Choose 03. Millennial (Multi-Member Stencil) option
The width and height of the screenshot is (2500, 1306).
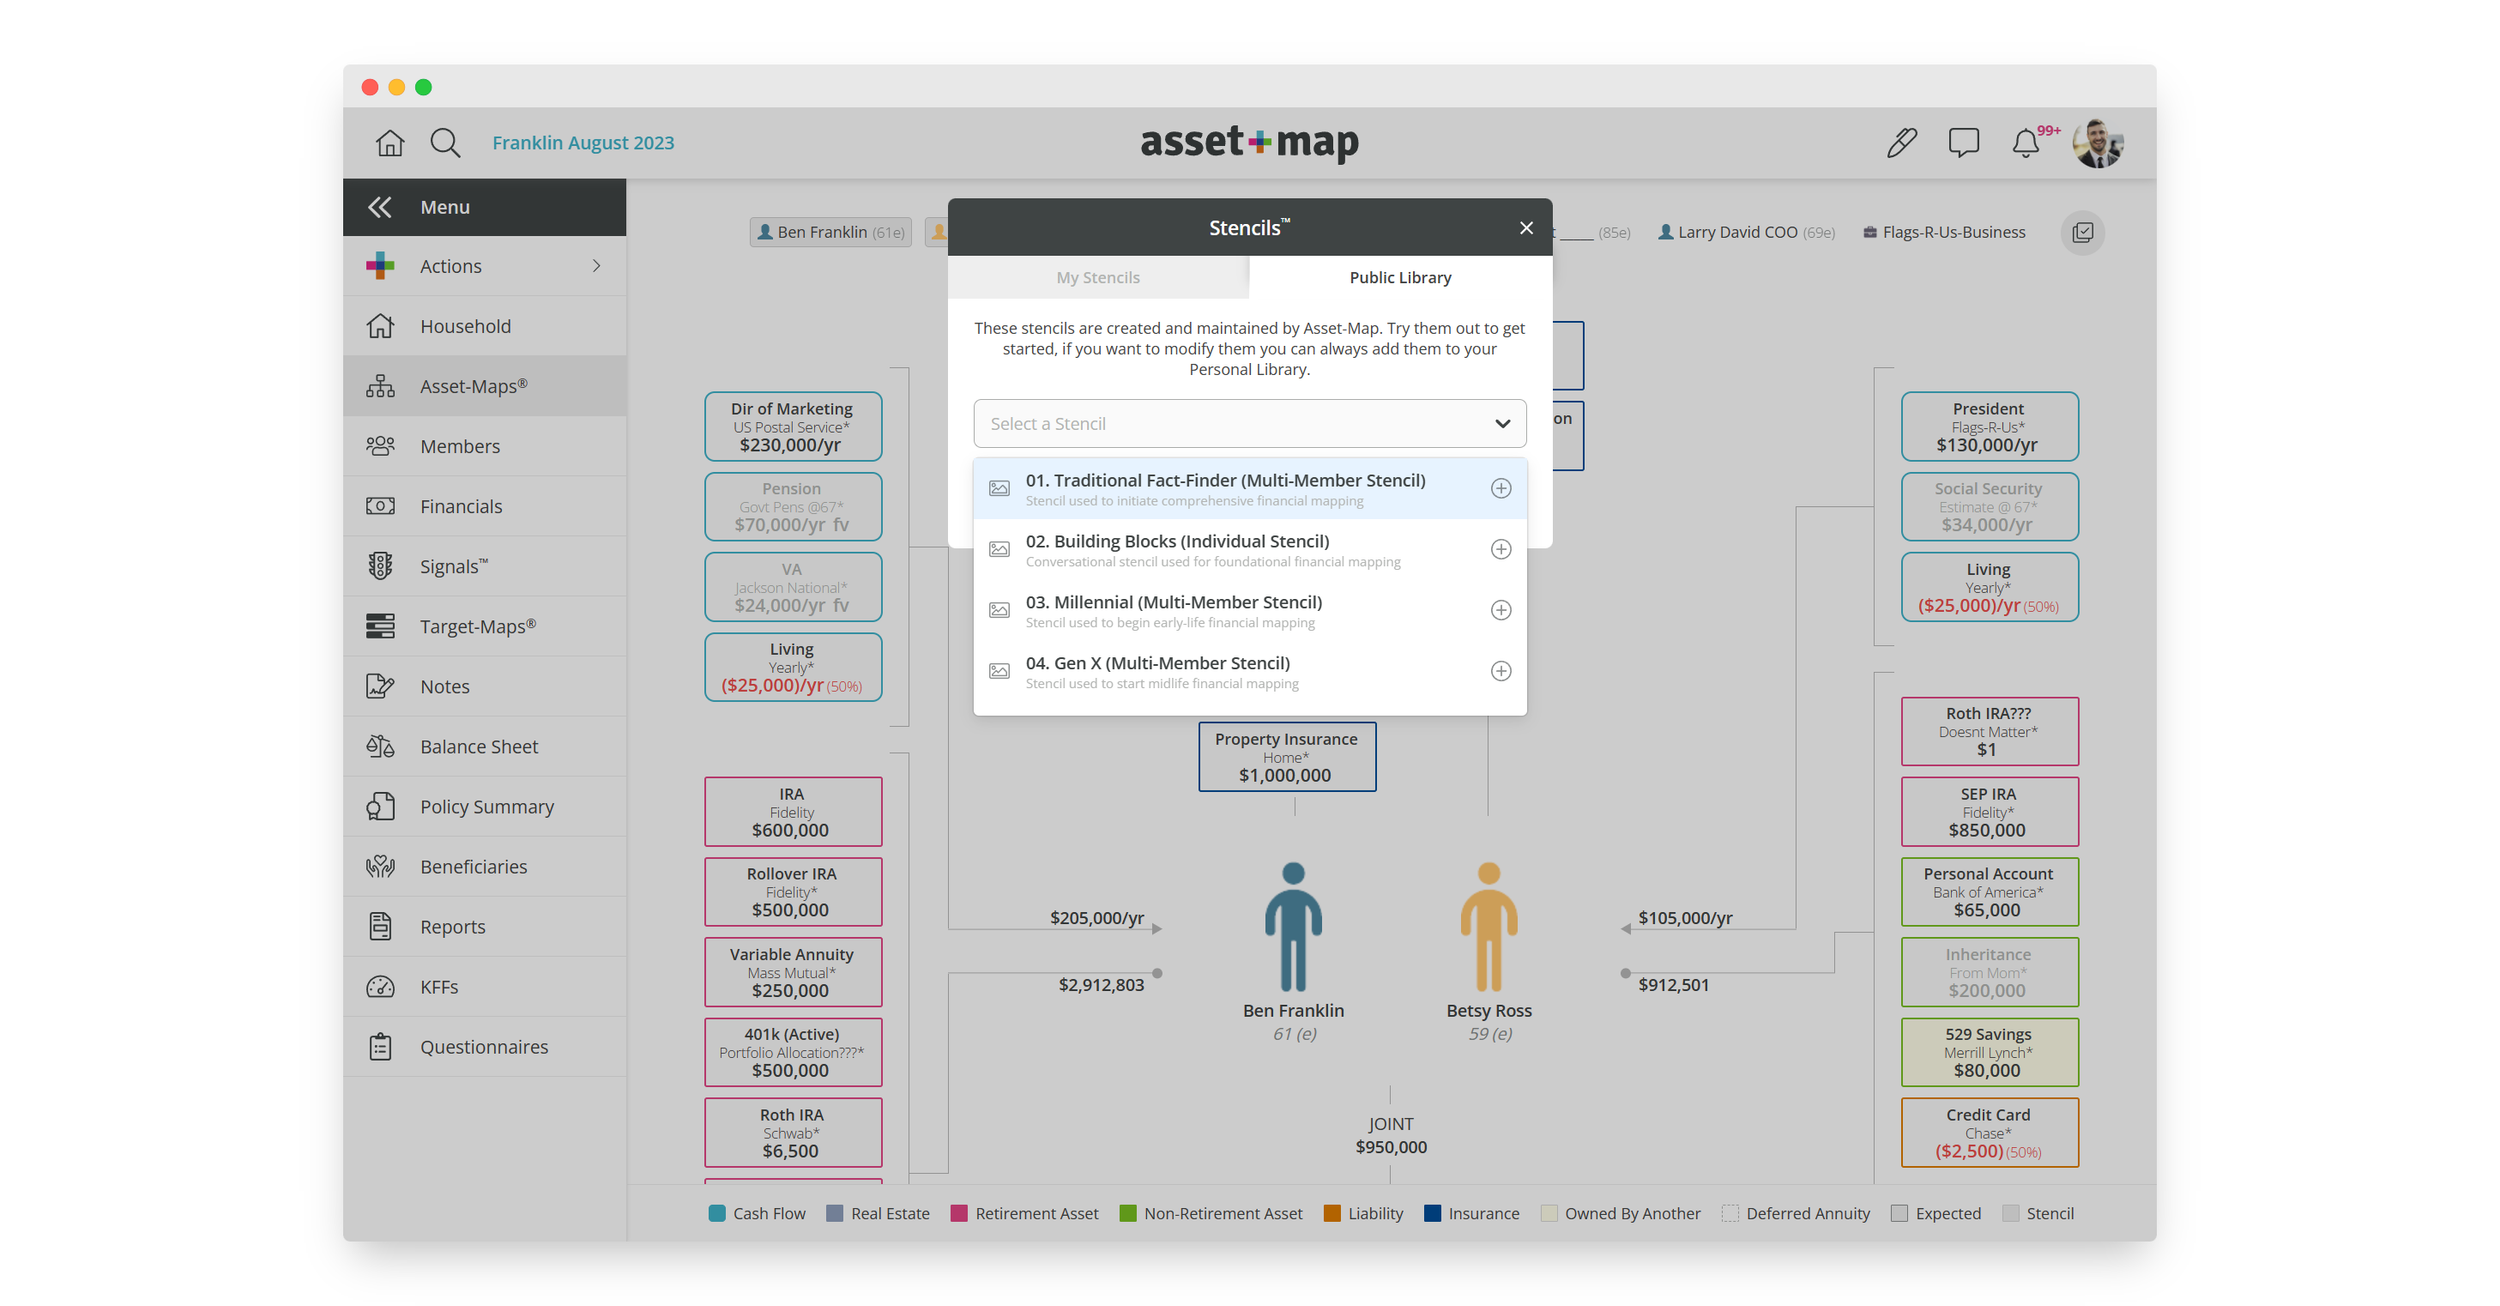tap(1250, 610)
